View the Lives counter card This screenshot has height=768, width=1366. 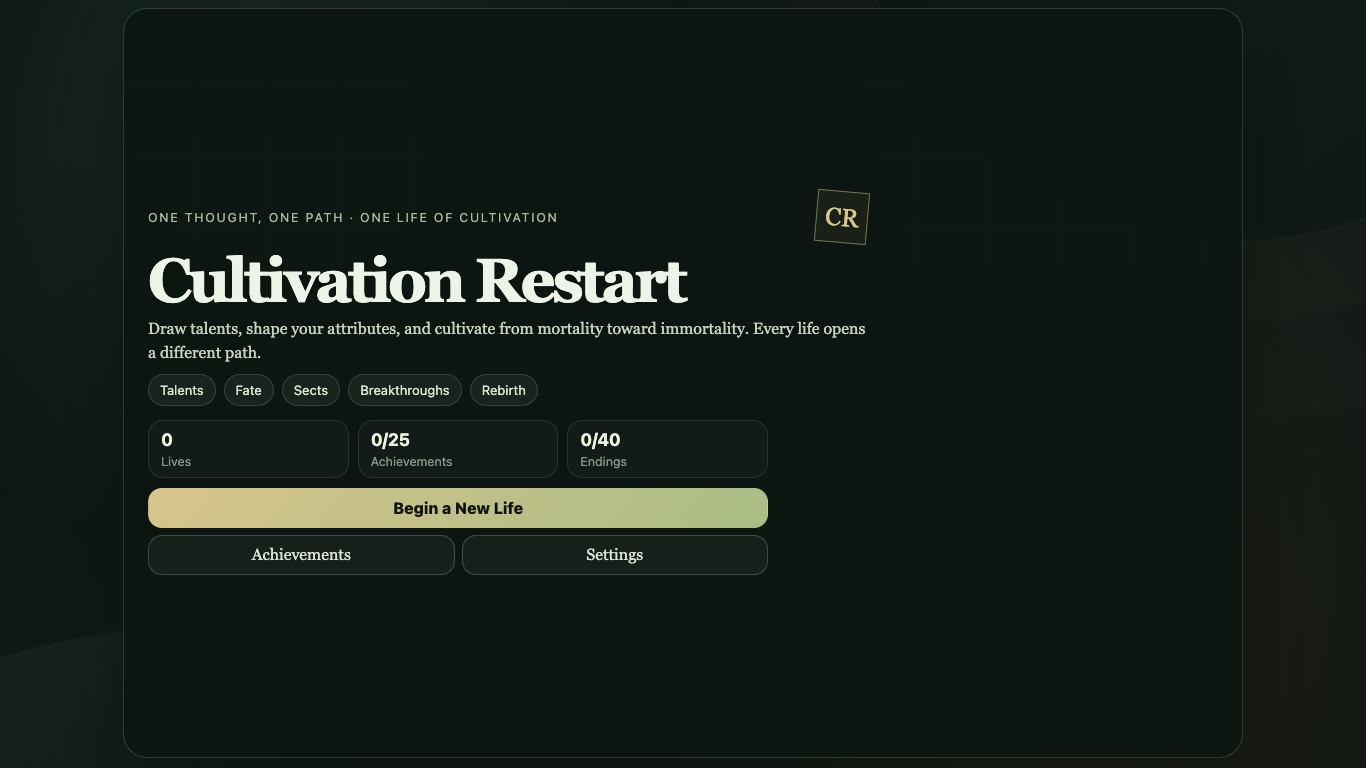248,449
